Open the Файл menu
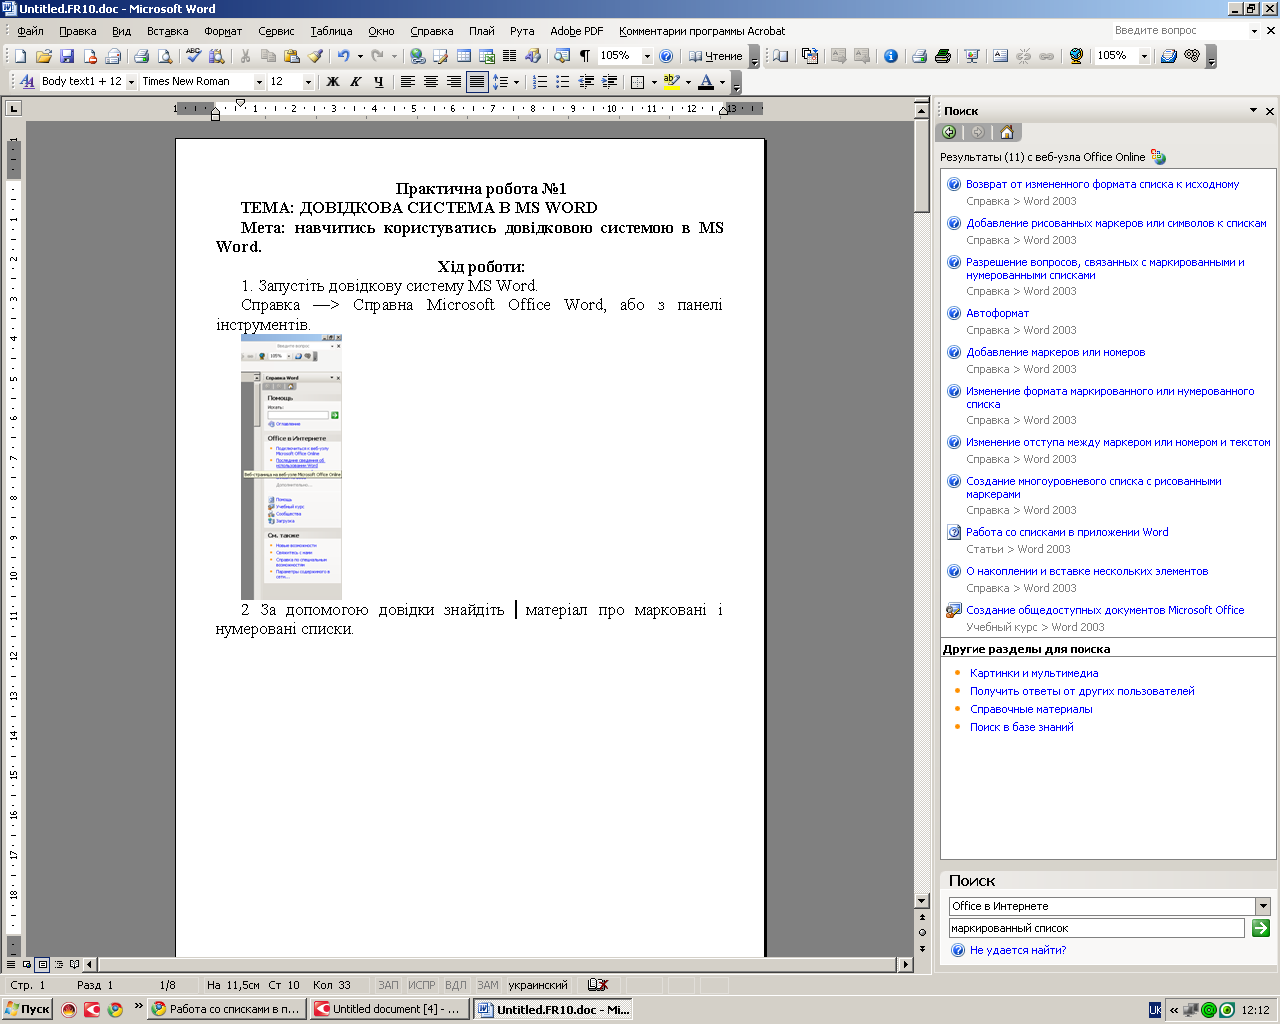The width and height of the screenshot is (1280, 1024). pyautogui.click(x=30, y=31)
